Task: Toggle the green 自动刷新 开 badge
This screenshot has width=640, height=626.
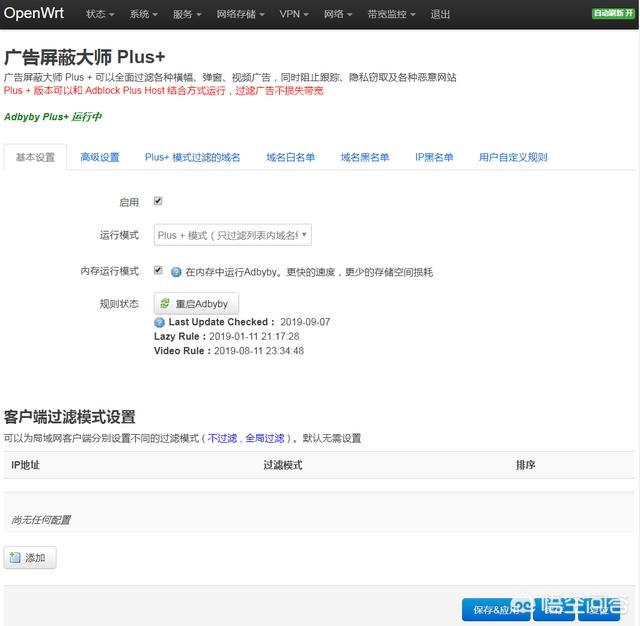Action: [613, 13]
